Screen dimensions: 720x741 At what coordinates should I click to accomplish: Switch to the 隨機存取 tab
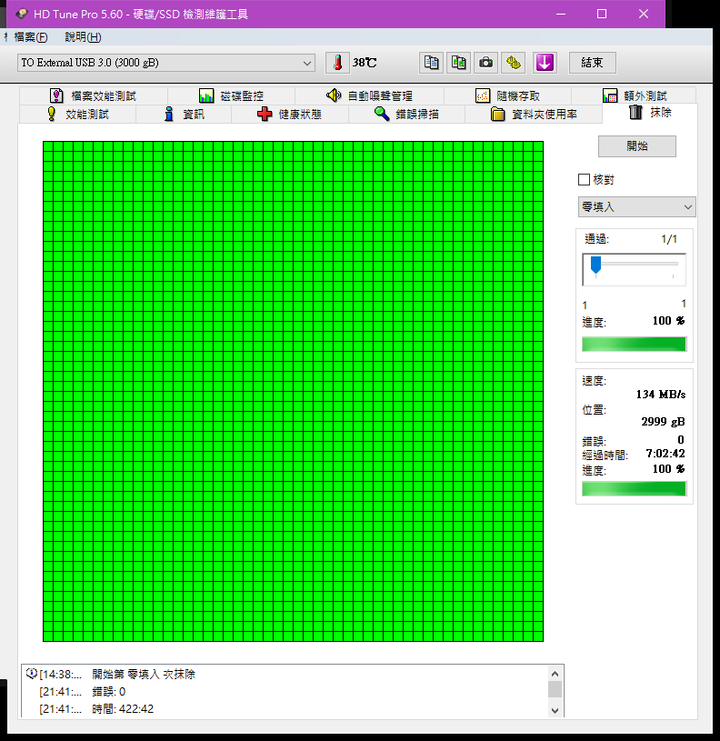pos(507,96)
